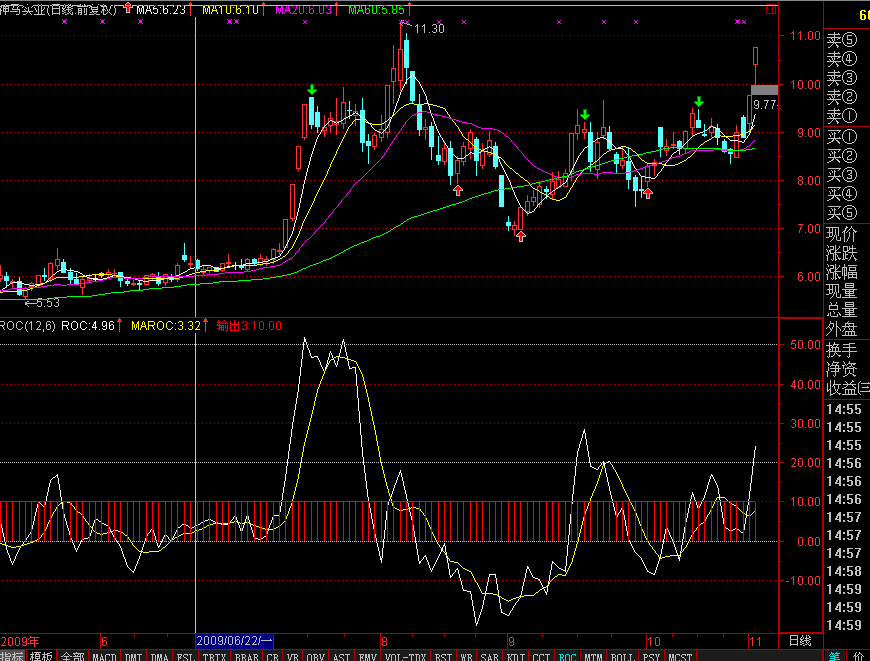Open the 模板 template tab
The width and height of the screenshot is (870, 661).
tap(41, 656)
